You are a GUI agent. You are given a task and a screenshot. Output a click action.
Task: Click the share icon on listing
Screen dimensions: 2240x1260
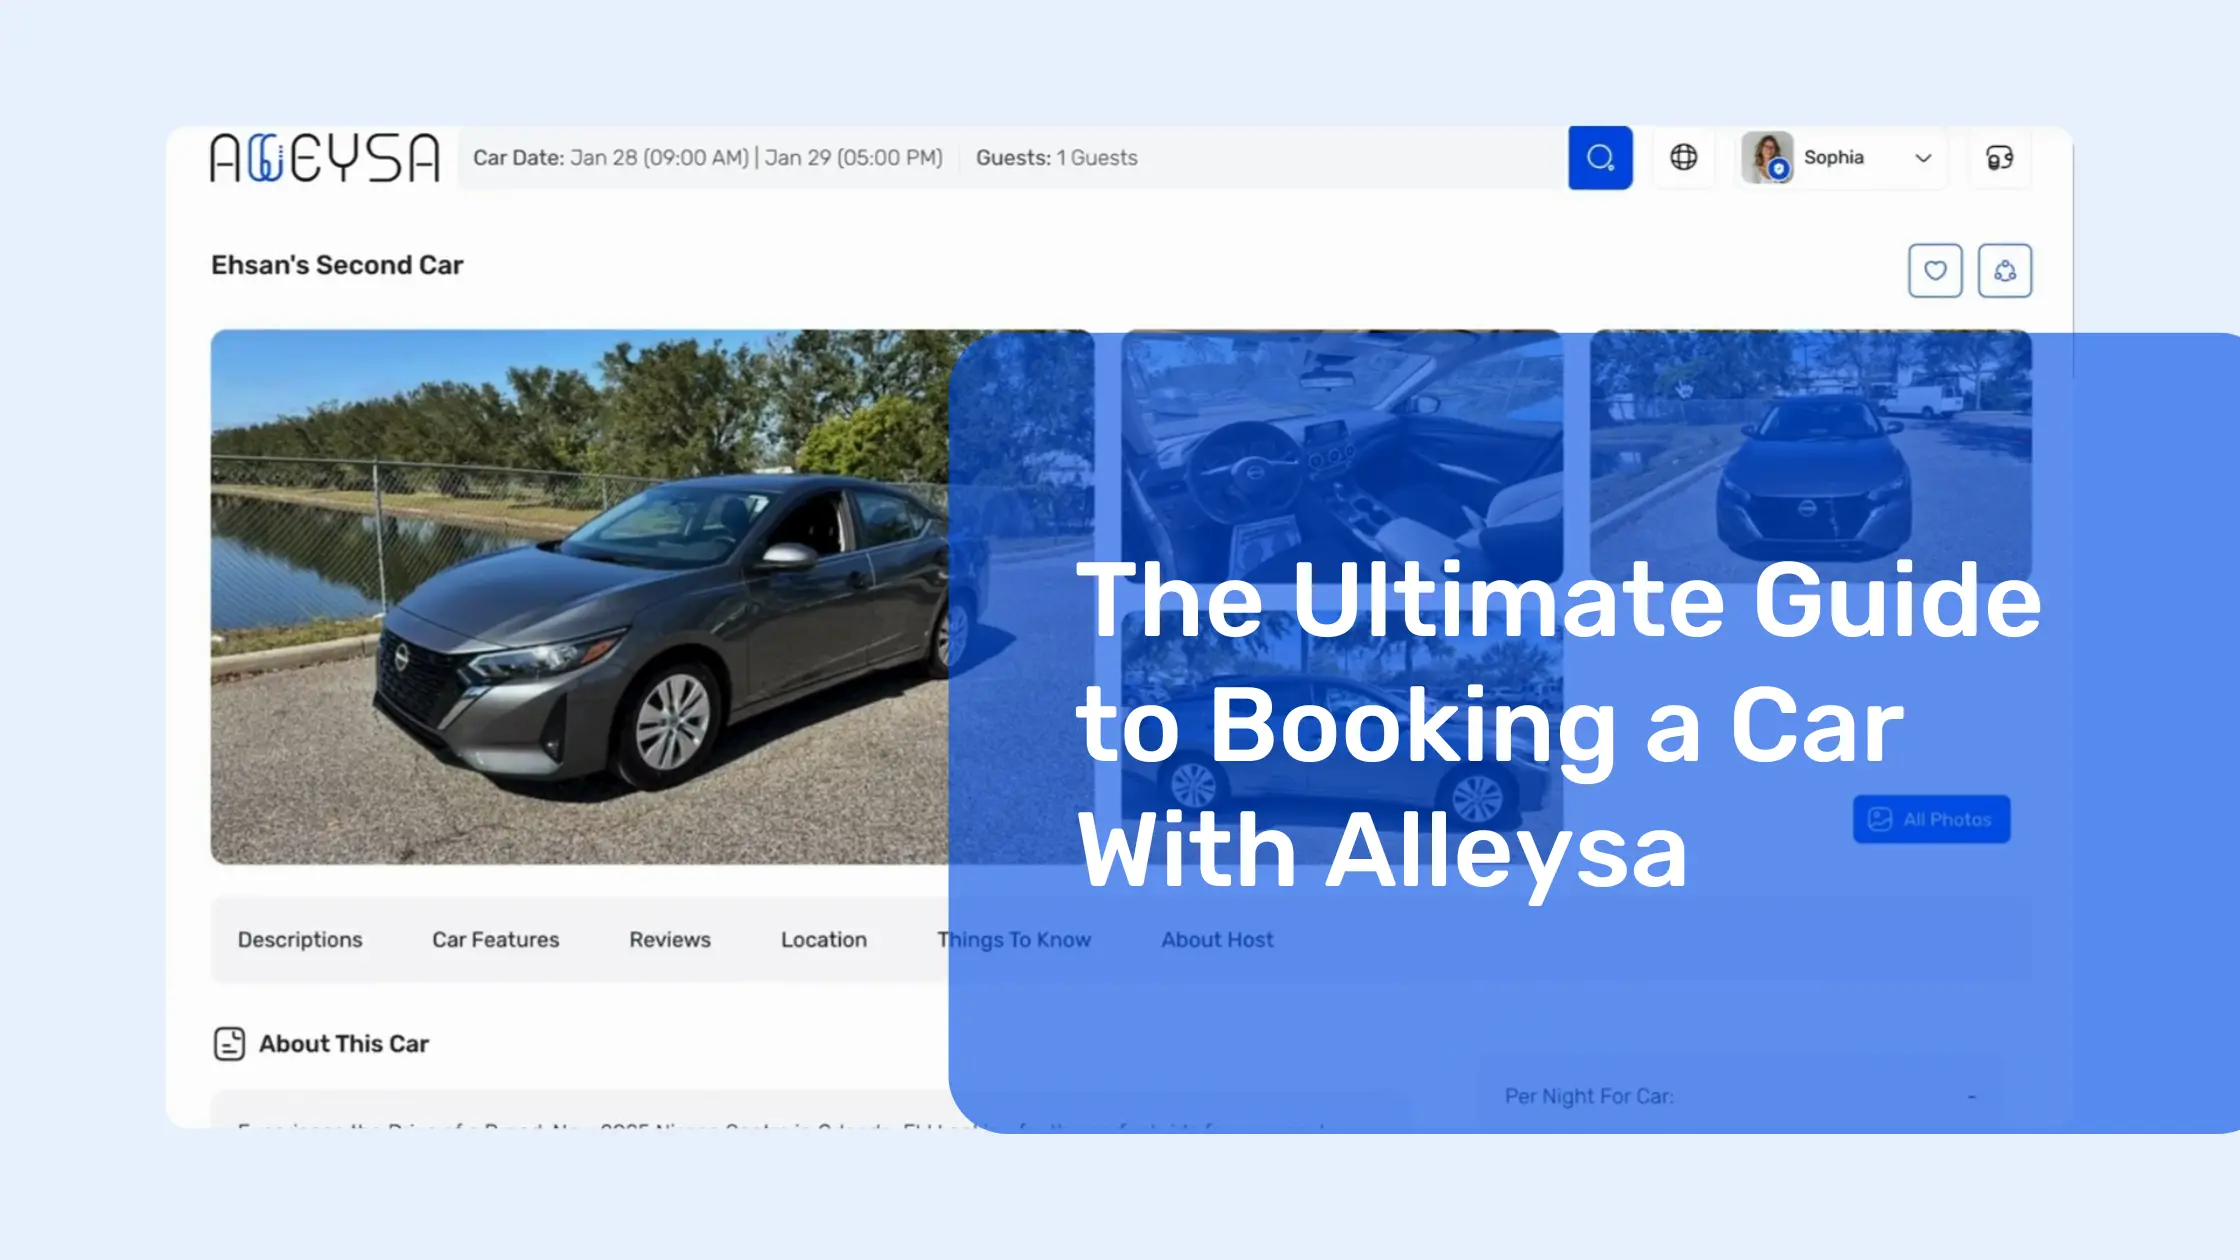coord(2005,271)
